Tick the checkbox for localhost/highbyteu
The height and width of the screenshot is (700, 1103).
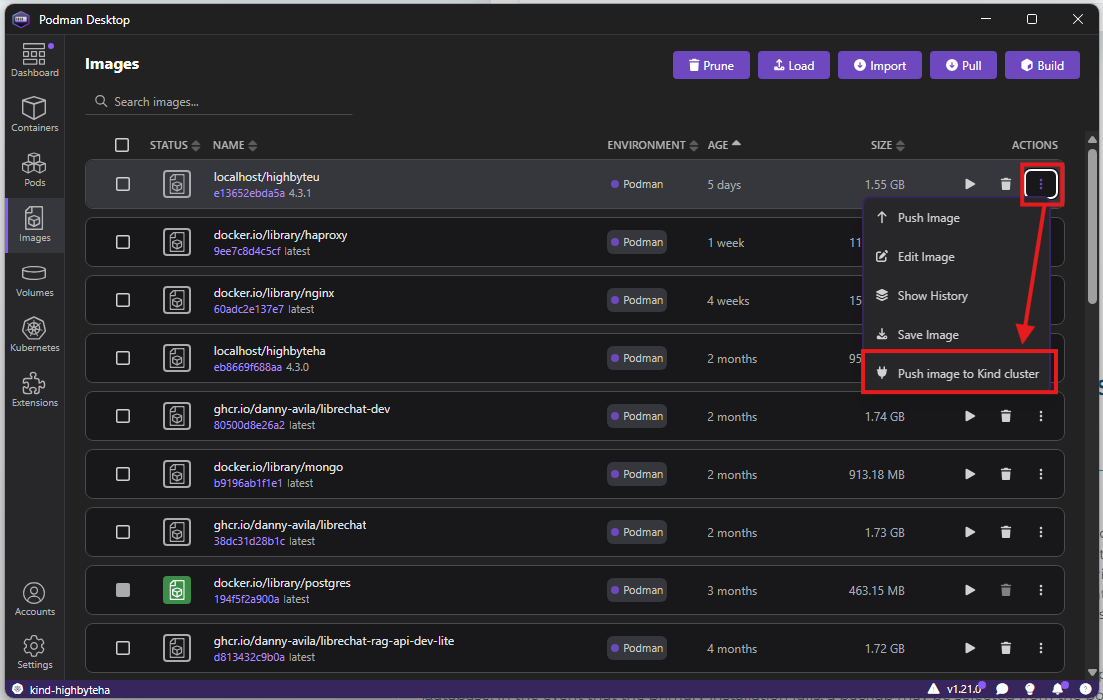(123, 184)
